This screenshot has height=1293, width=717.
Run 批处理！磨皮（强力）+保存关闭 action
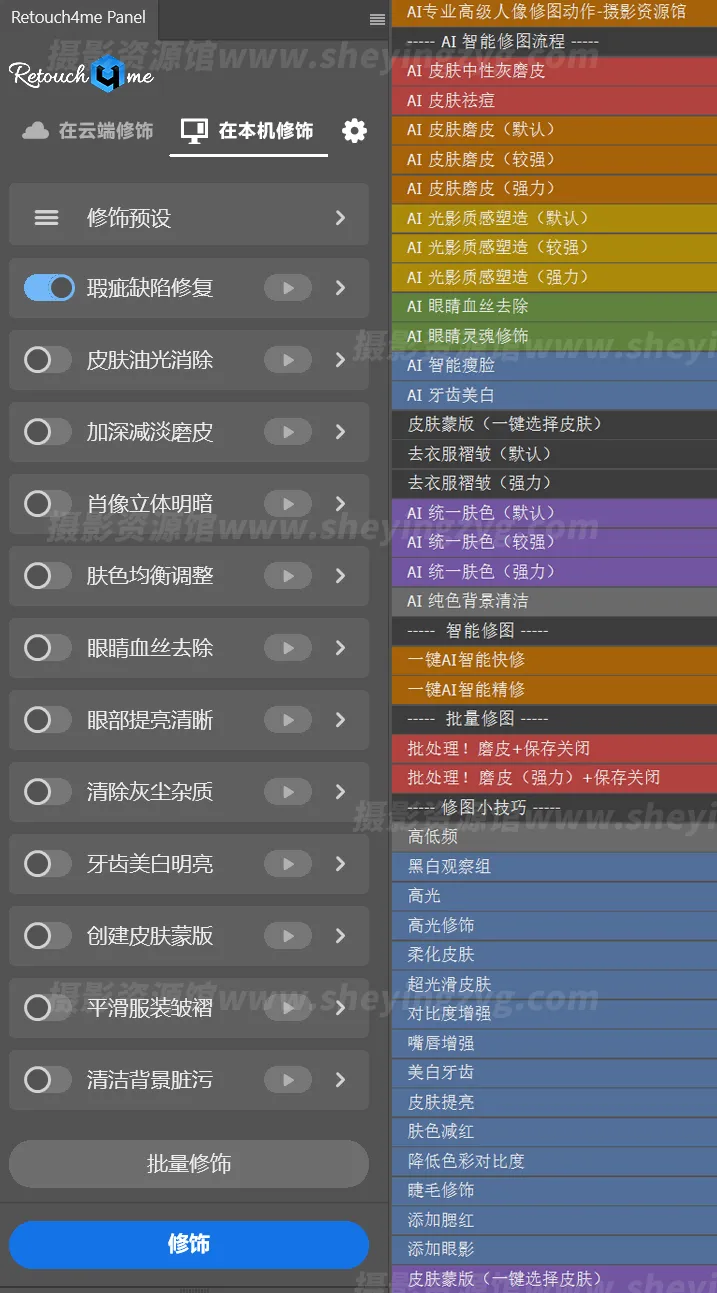(554, 778)
